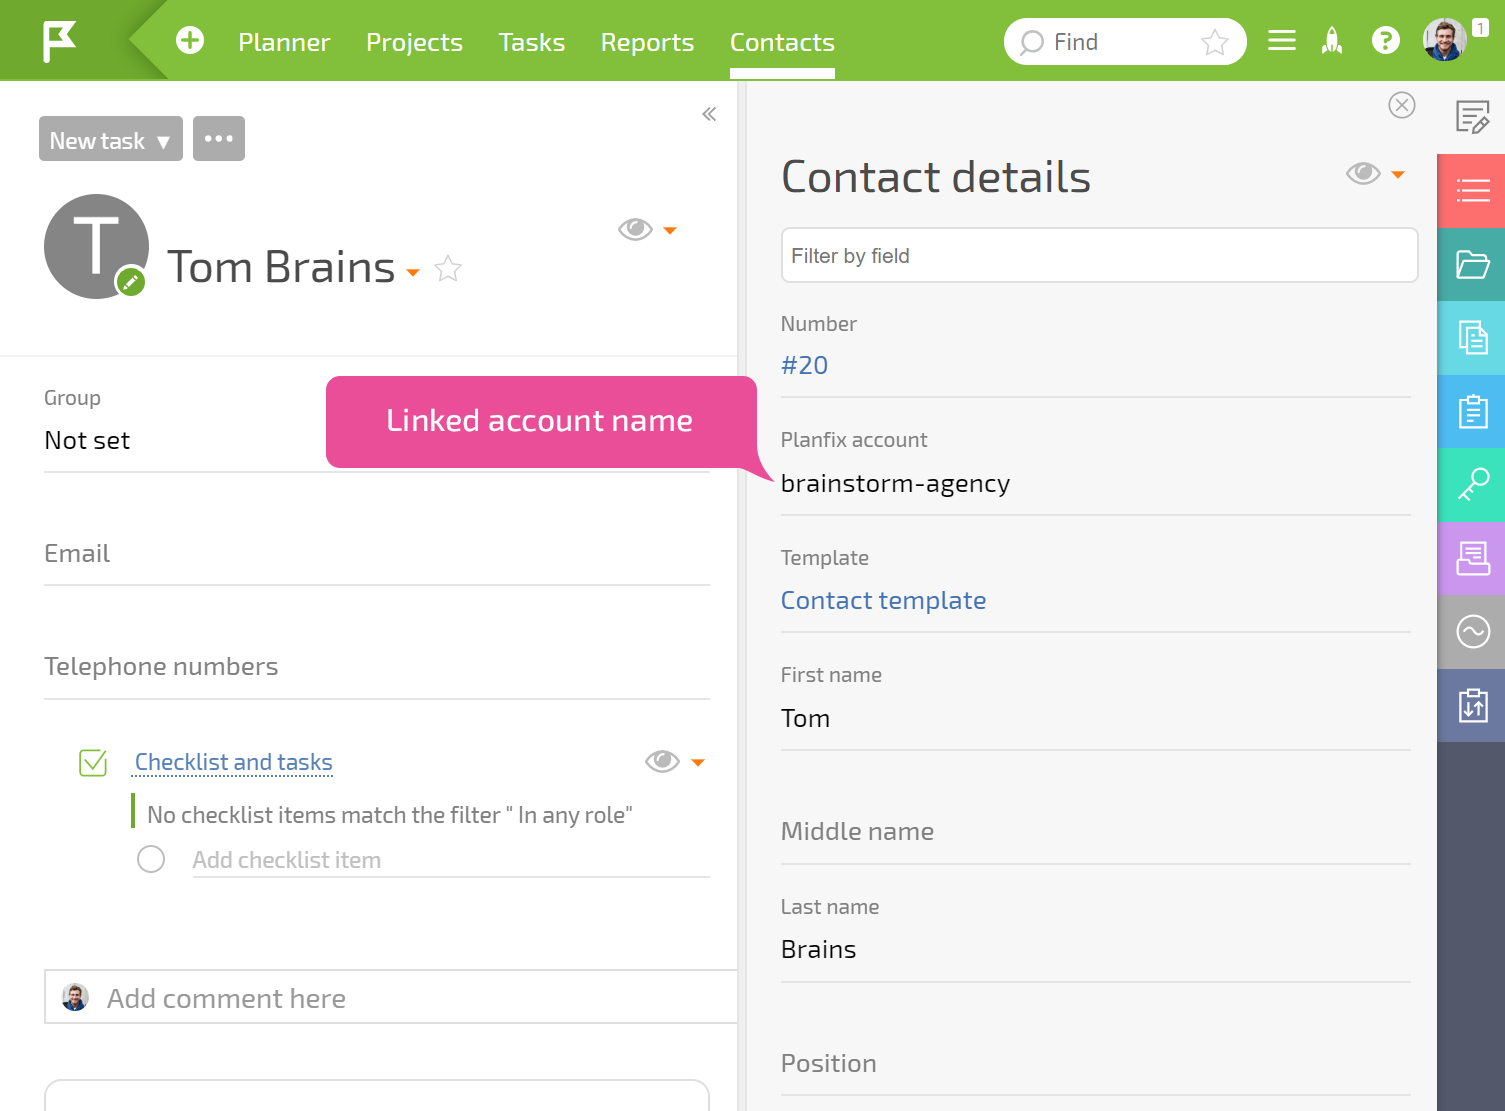Image resolution: width=1505 pixels, height=1111 pixels.
Task: Open dropdown arrow next to Tom Brains
Action: 413,272
